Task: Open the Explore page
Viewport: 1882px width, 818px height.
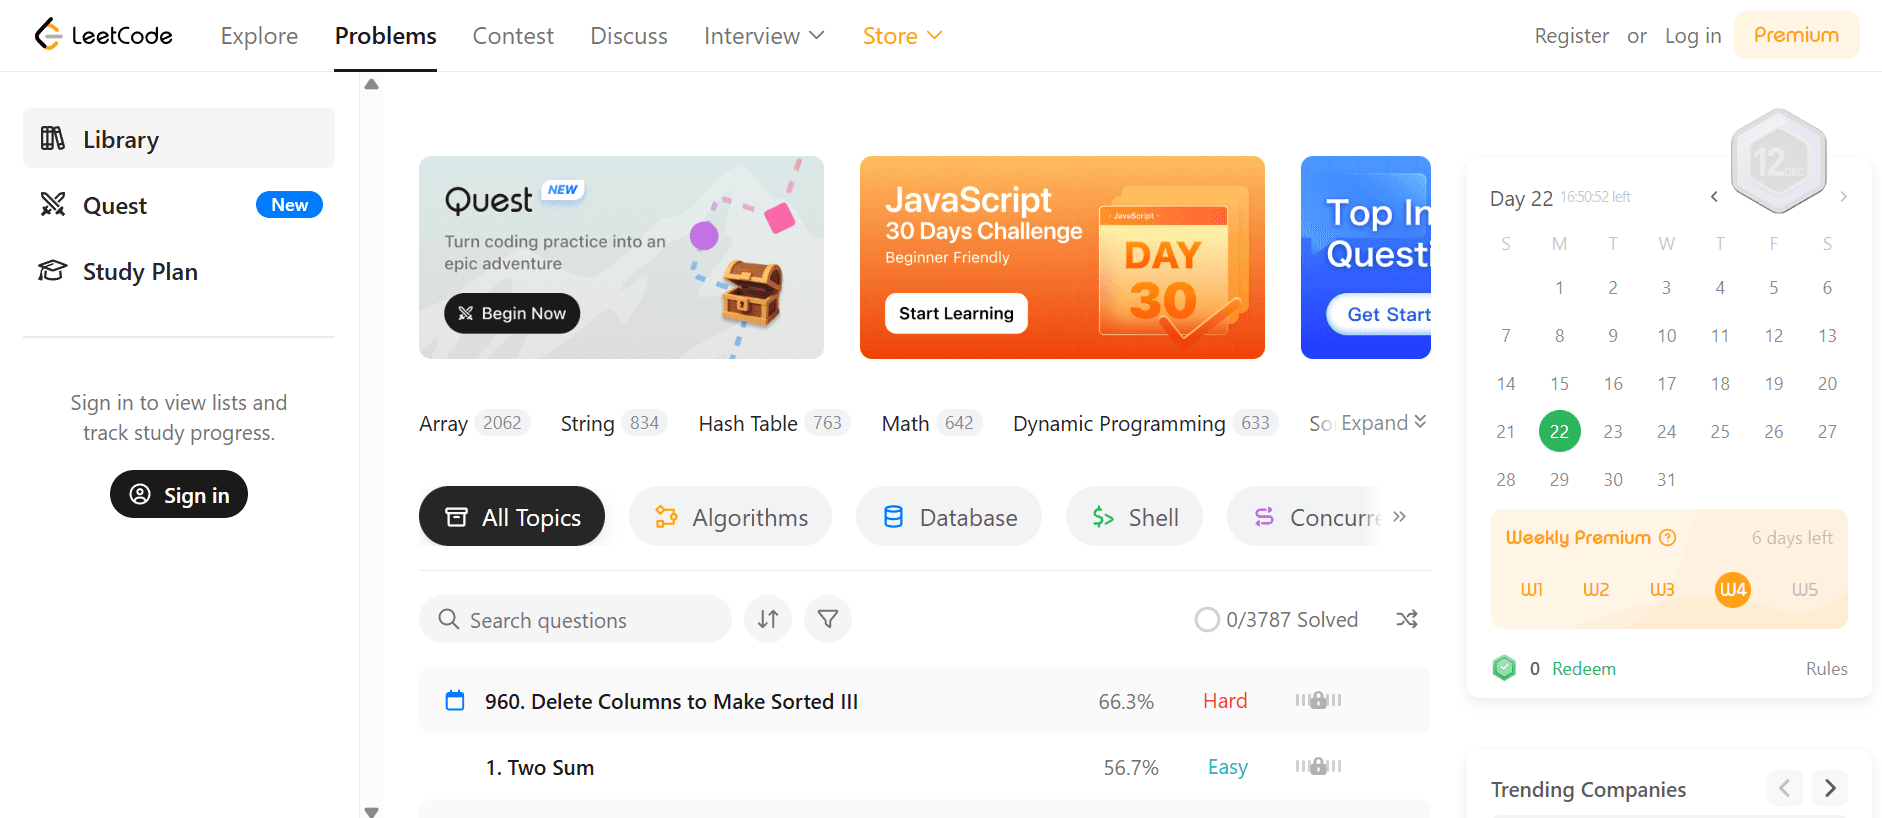Action: 259,36
